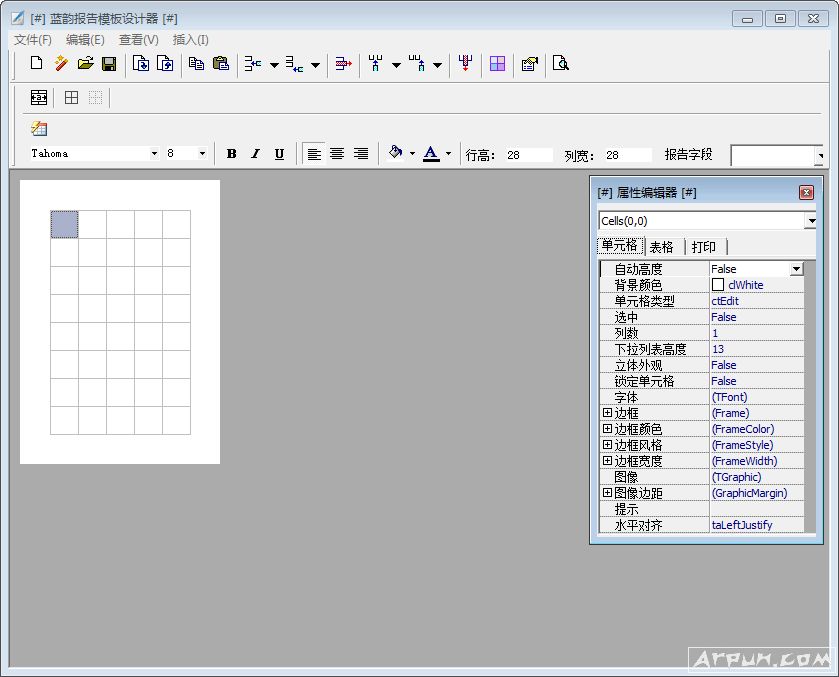Click the merge cells grid icon
This screenshot has width=839, height=677.
(x=497, y=64)
